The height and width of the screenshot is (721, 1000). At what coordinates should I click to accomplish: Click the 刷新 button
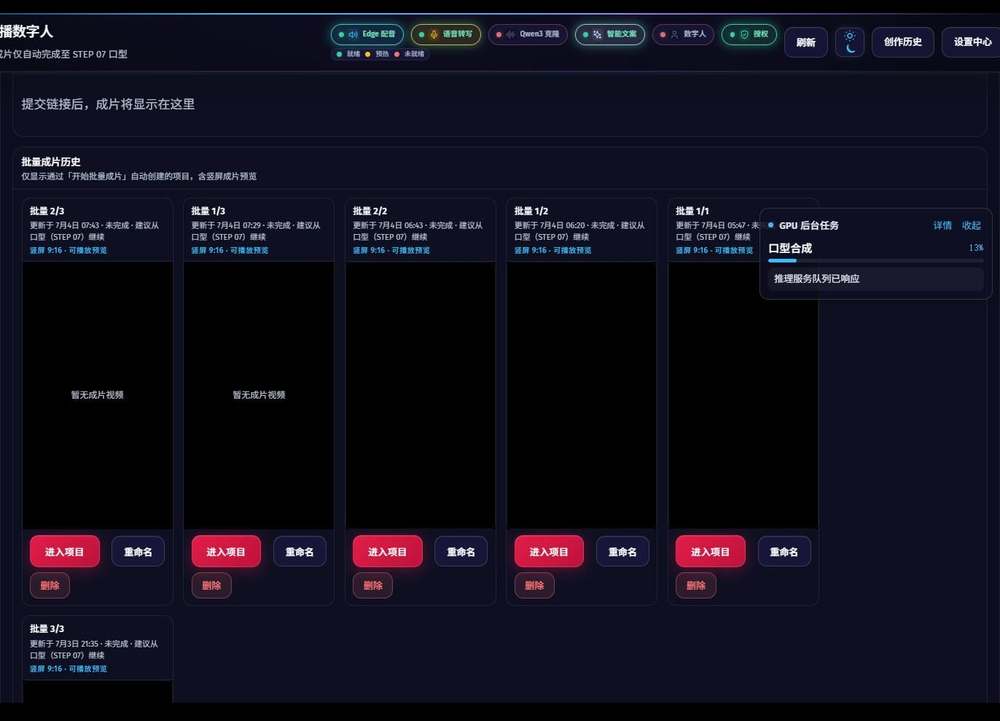(805, 42)
